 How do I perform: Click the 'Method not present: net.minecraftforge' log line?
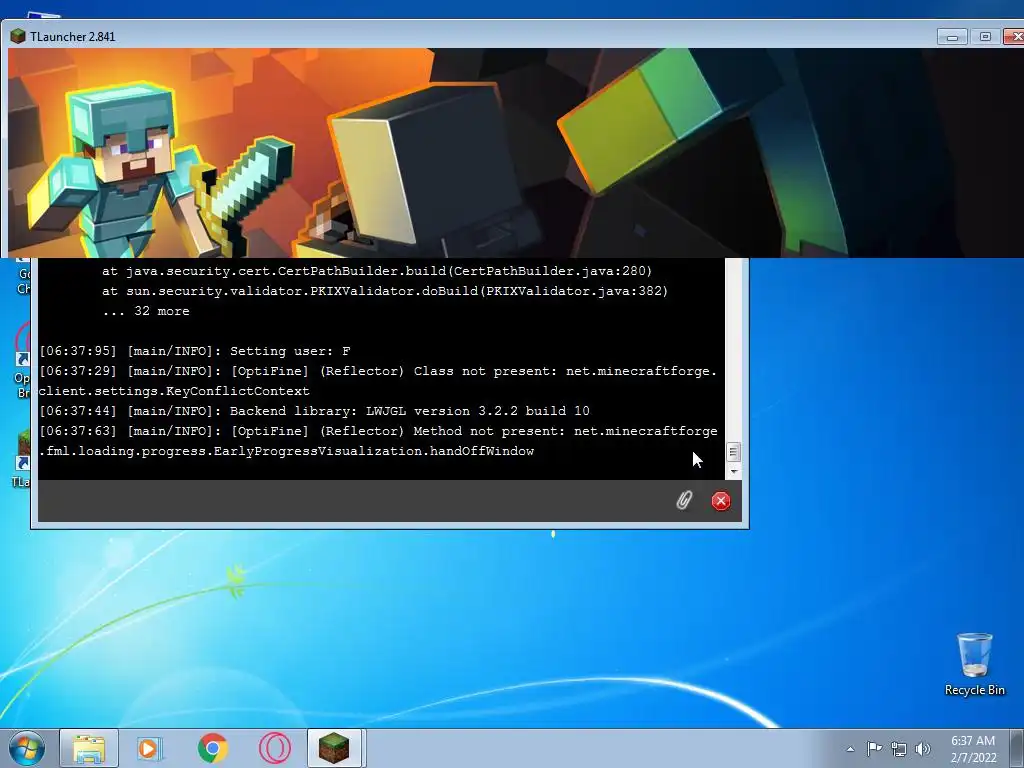click(x=378, y=431)
